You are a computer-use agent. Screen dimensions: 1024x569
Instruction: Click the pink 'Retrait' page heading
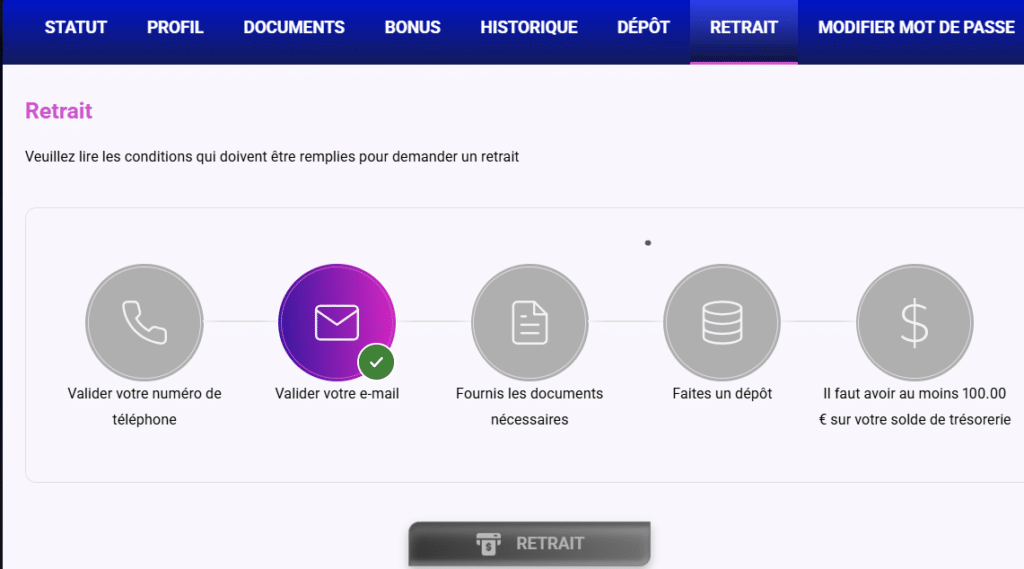[59, 111]
